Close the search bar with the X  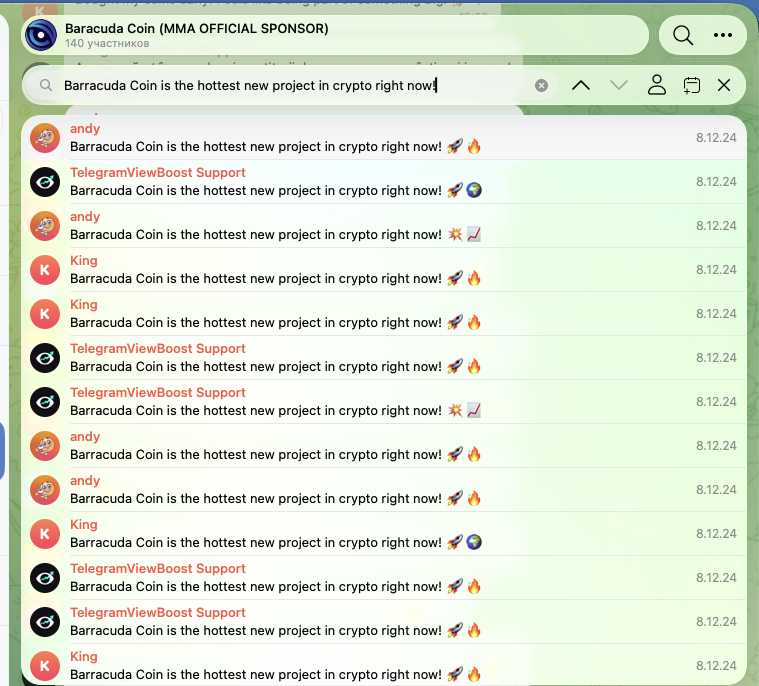coord(724,86)
